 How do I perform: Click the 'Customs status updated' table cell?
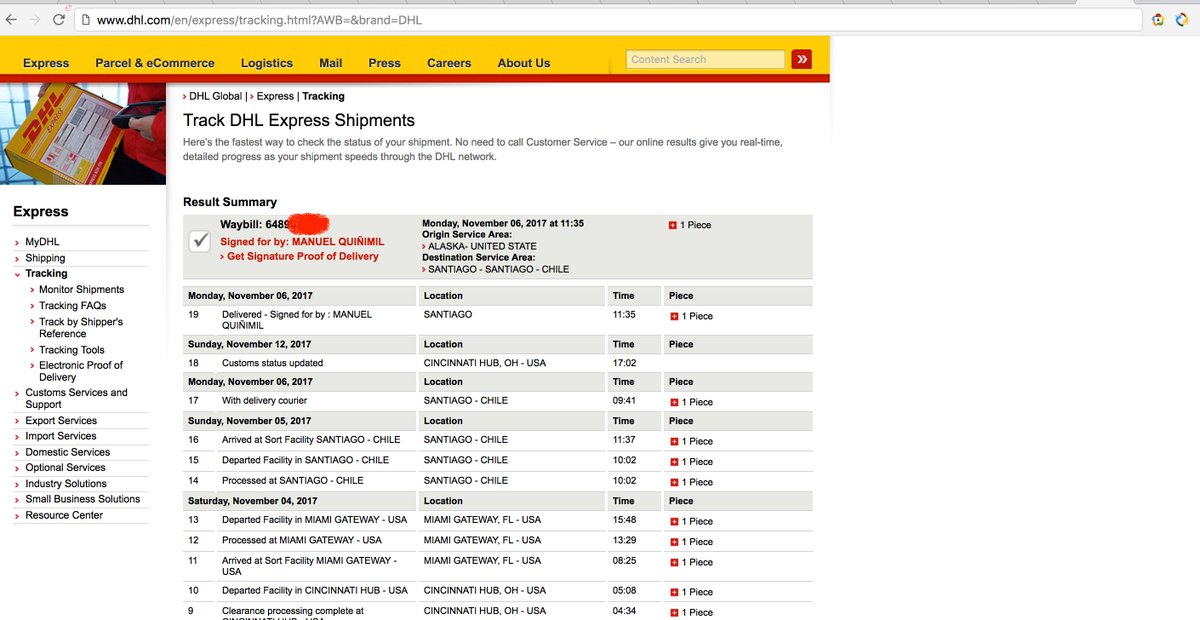point(272,363)
